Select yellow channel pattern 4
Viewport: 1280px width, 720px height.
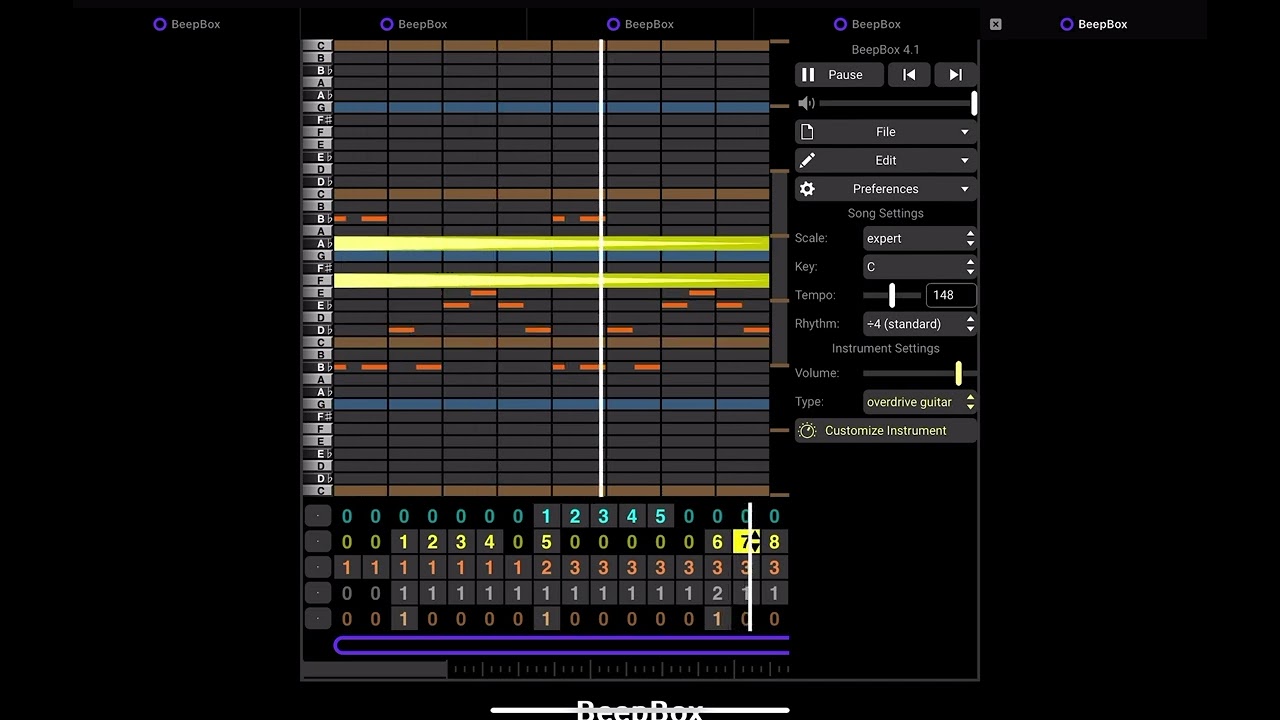click(489, 542)
